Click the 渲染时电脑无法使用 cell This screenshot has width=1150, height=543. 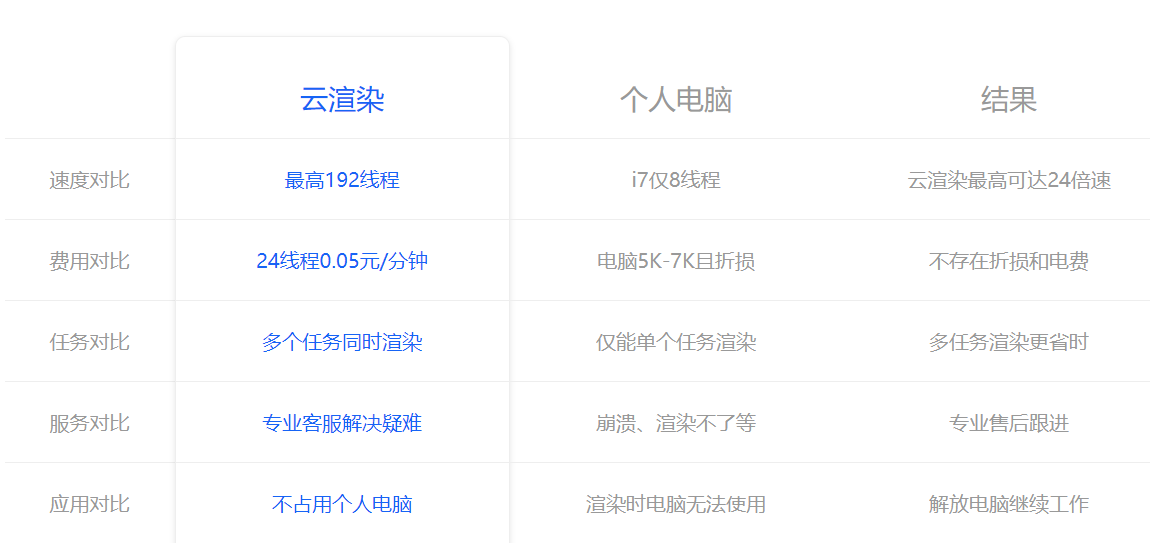(675, 504)
